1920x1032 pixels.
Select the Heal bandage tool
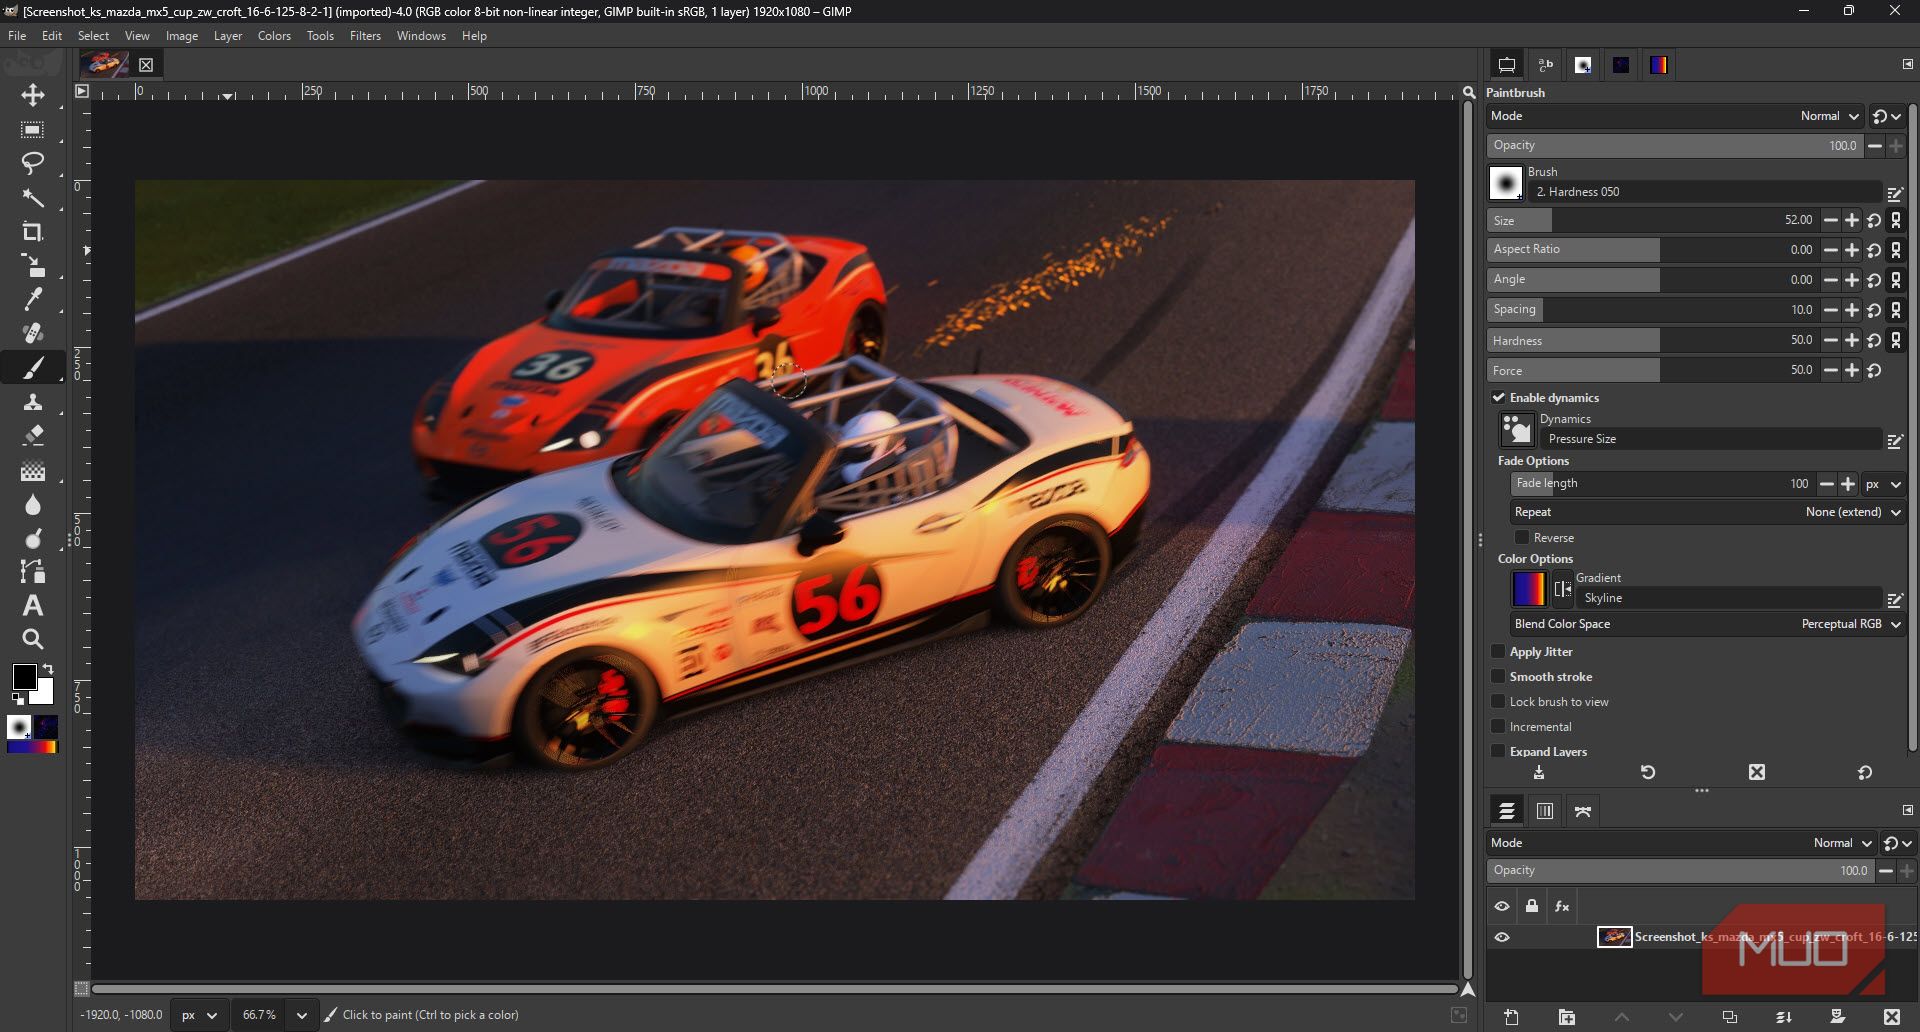[33, 333]
